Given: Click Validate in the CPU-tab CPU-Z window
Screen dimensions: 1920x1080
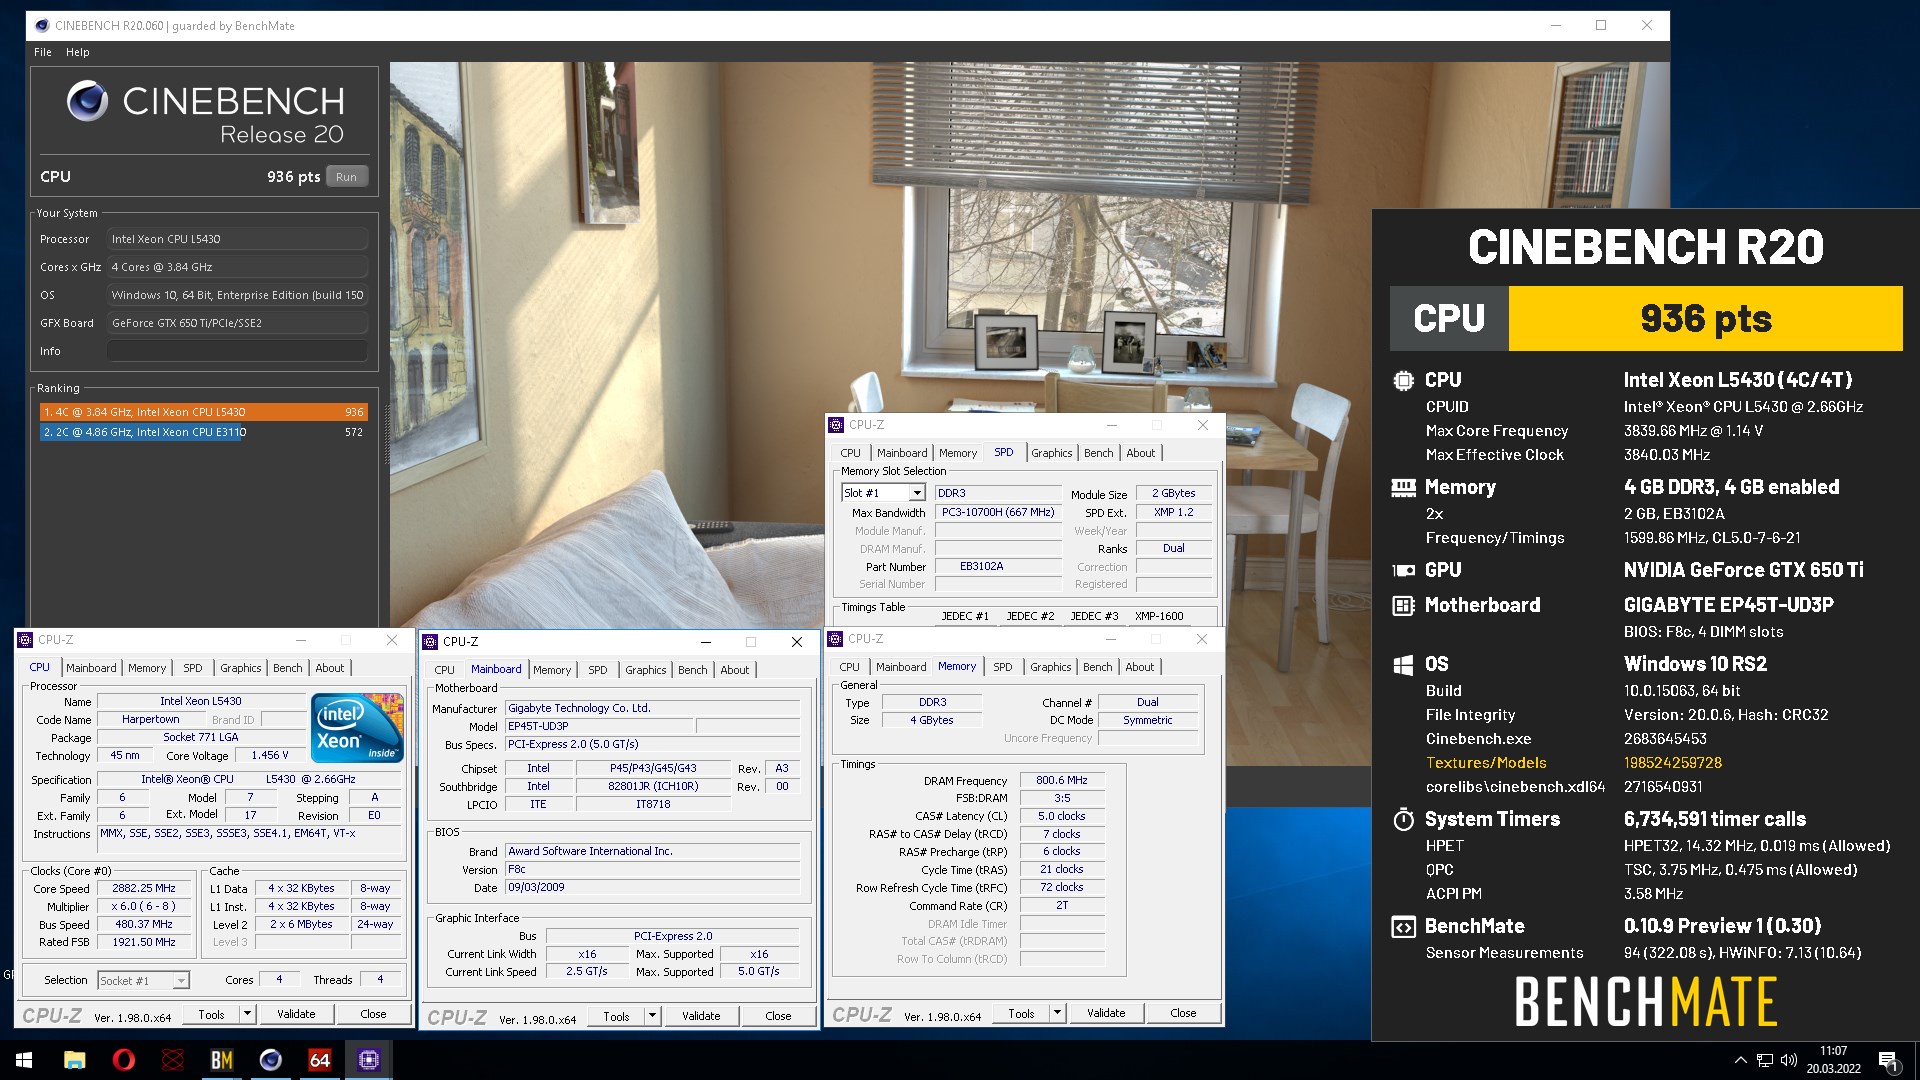Looking at the screenshot, I should click(296, 1014).
